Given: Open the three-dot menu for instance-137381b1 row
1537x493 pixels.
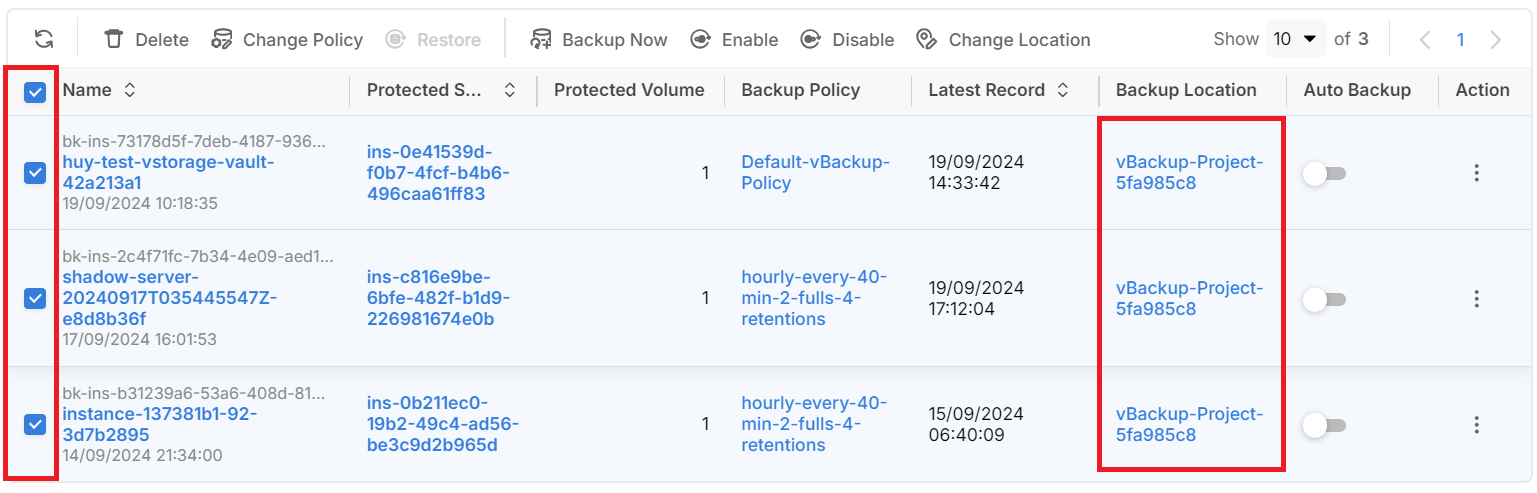Looking at the screenshot, I should [x=1476, y=425].
